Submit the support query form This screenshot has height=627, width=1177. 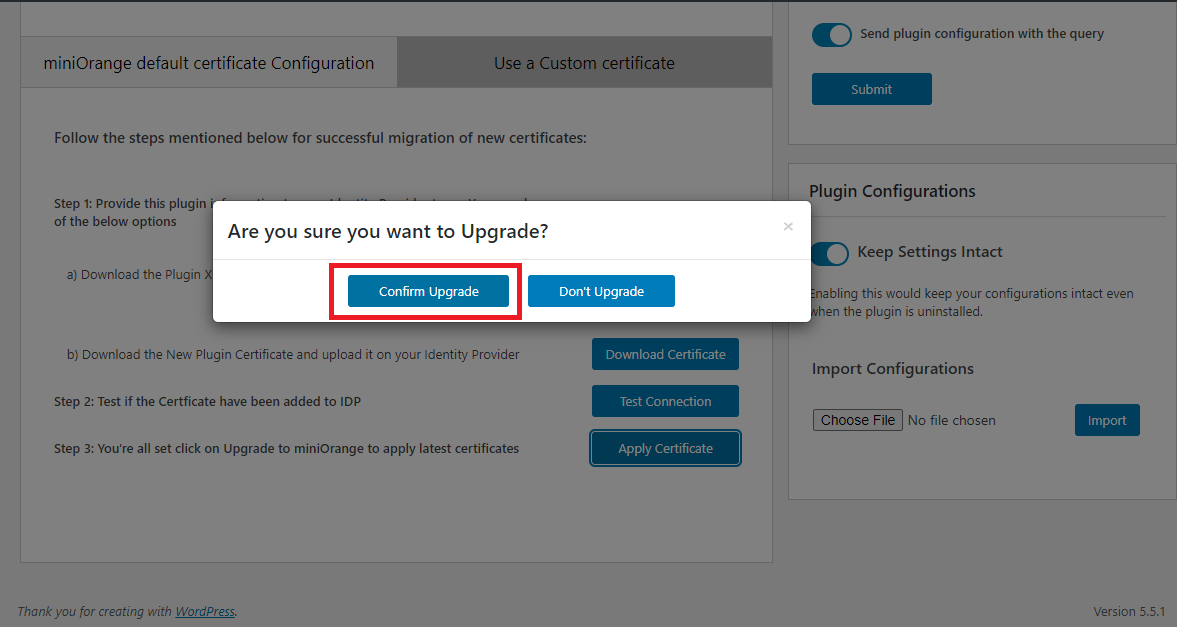pyautogui.click(x=871, y=89)
